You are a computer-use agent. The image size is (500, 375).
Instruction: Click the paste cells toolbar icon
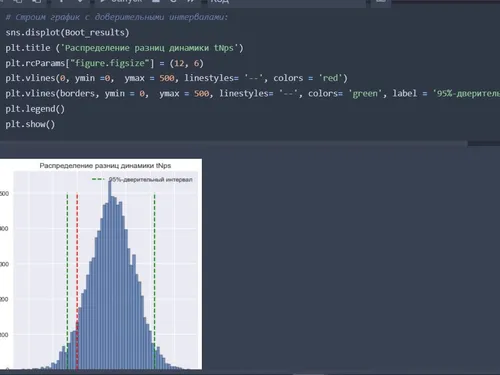tap(37, 1)
